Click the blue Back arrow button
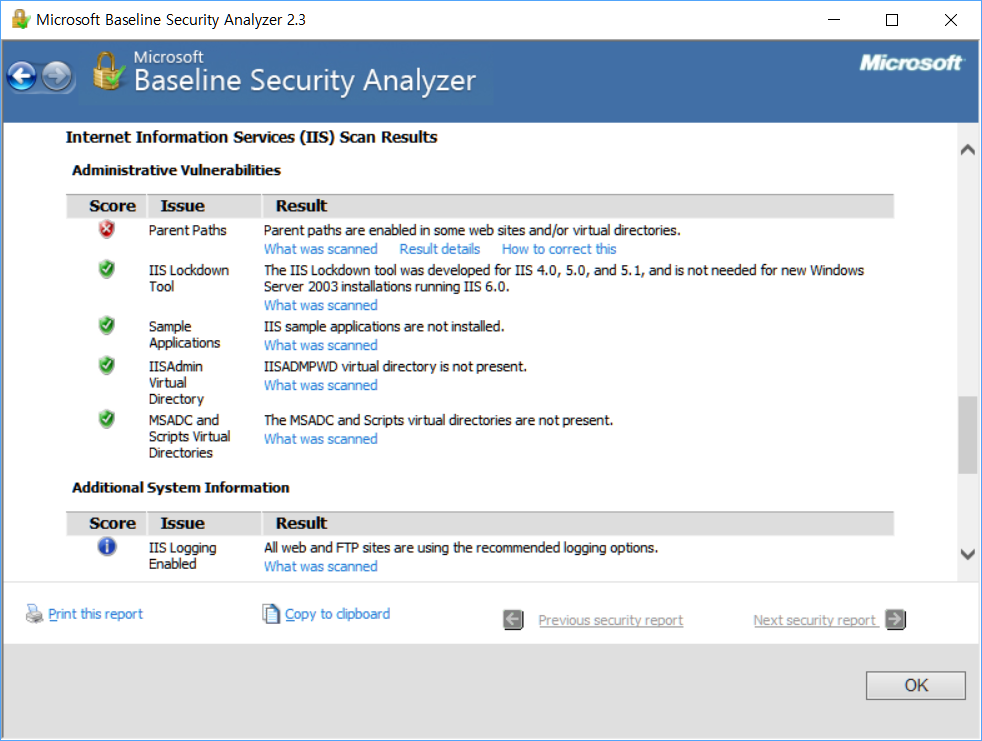982x741 pixels. [22, 77]
